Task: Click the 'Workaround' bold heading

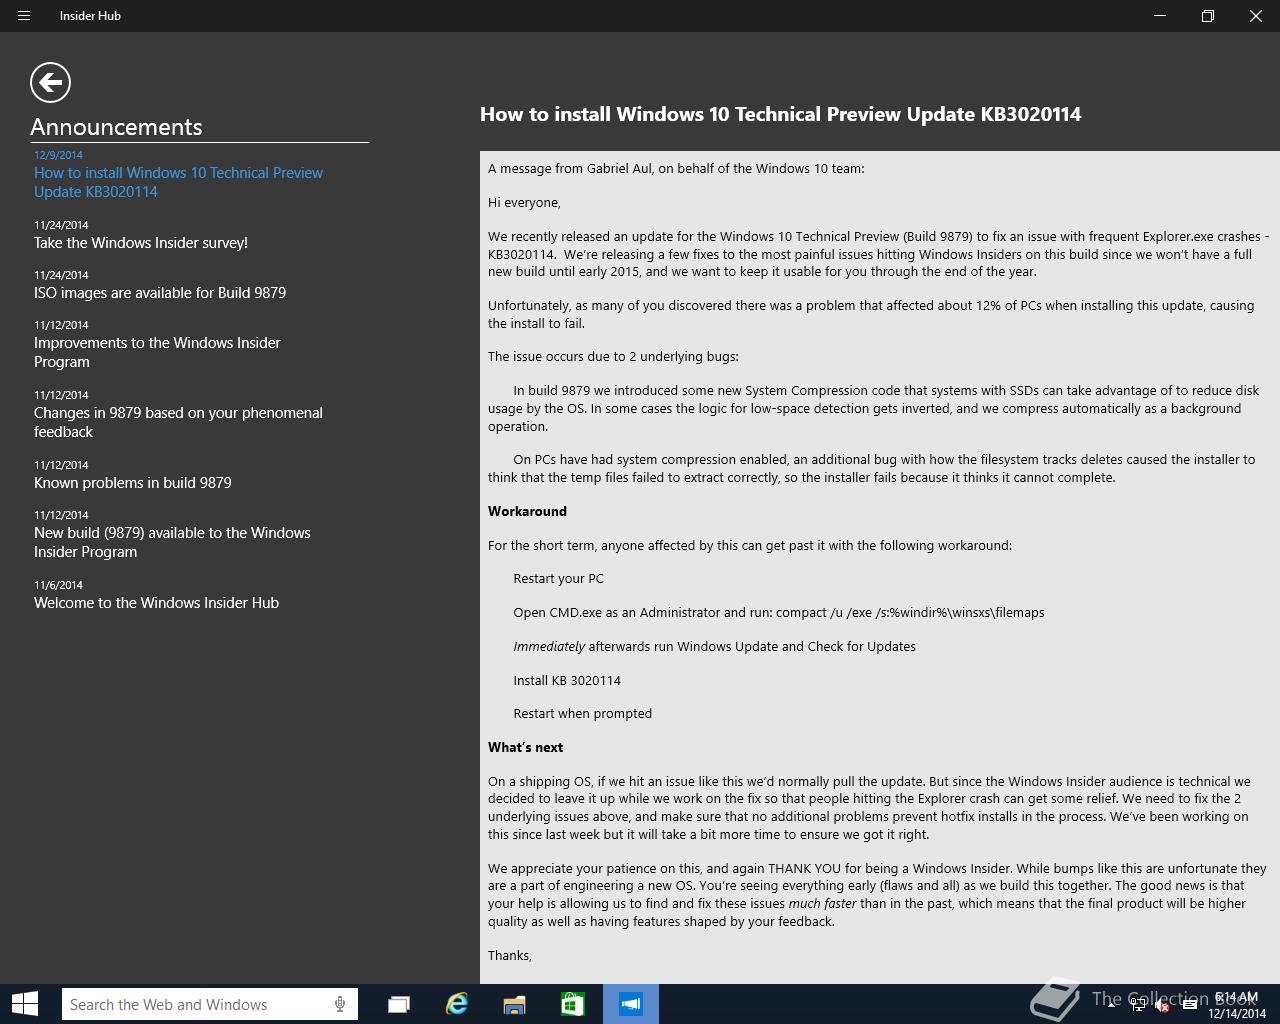Action: click(x=527, y=511)
